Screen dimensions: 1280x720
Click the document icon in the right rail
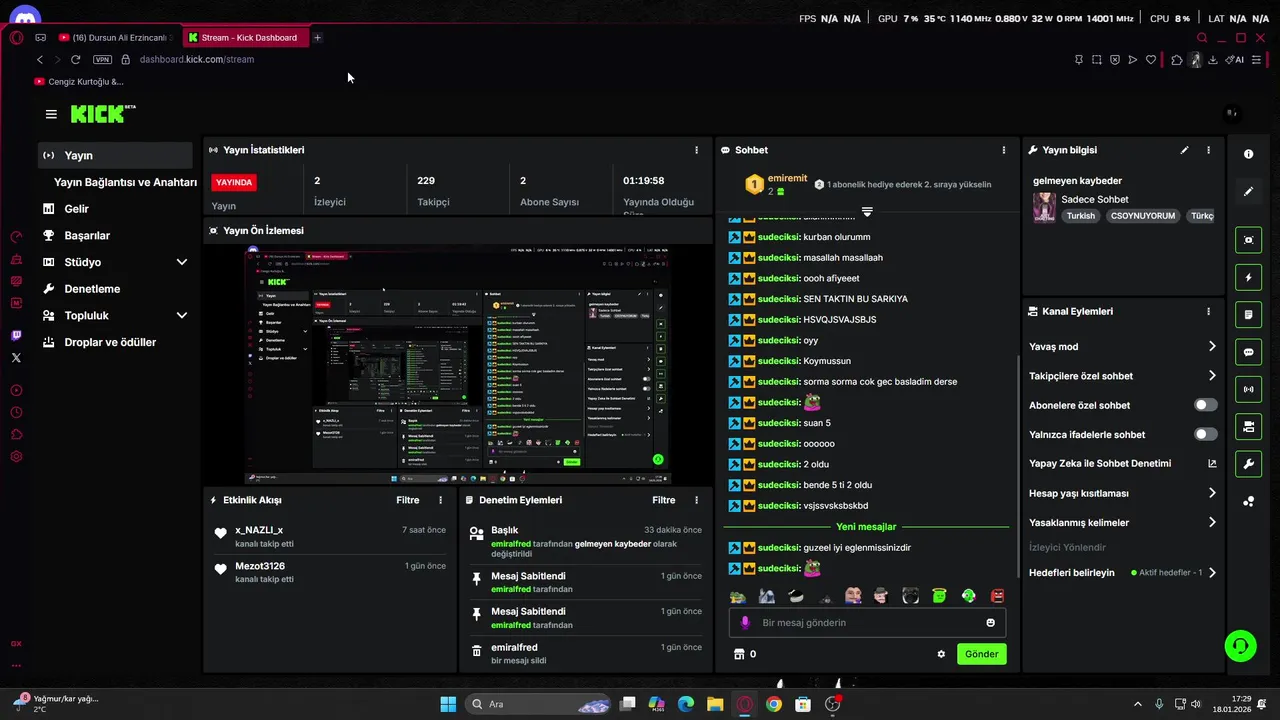pos(1248,315)
